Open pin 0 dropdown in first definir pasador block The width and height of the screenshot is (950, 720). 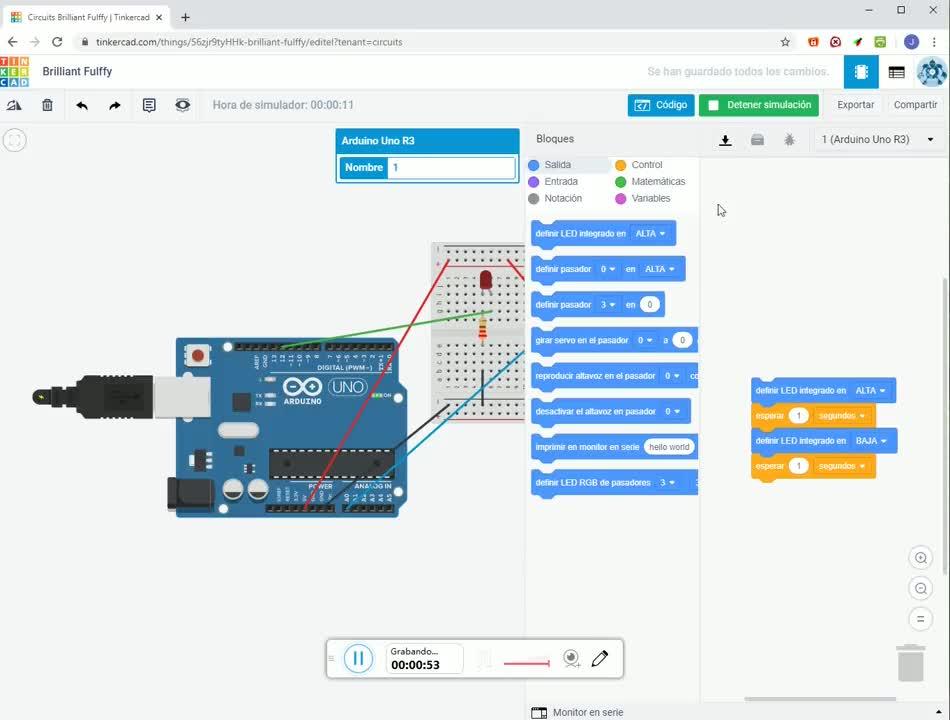[x=608, y=269]
